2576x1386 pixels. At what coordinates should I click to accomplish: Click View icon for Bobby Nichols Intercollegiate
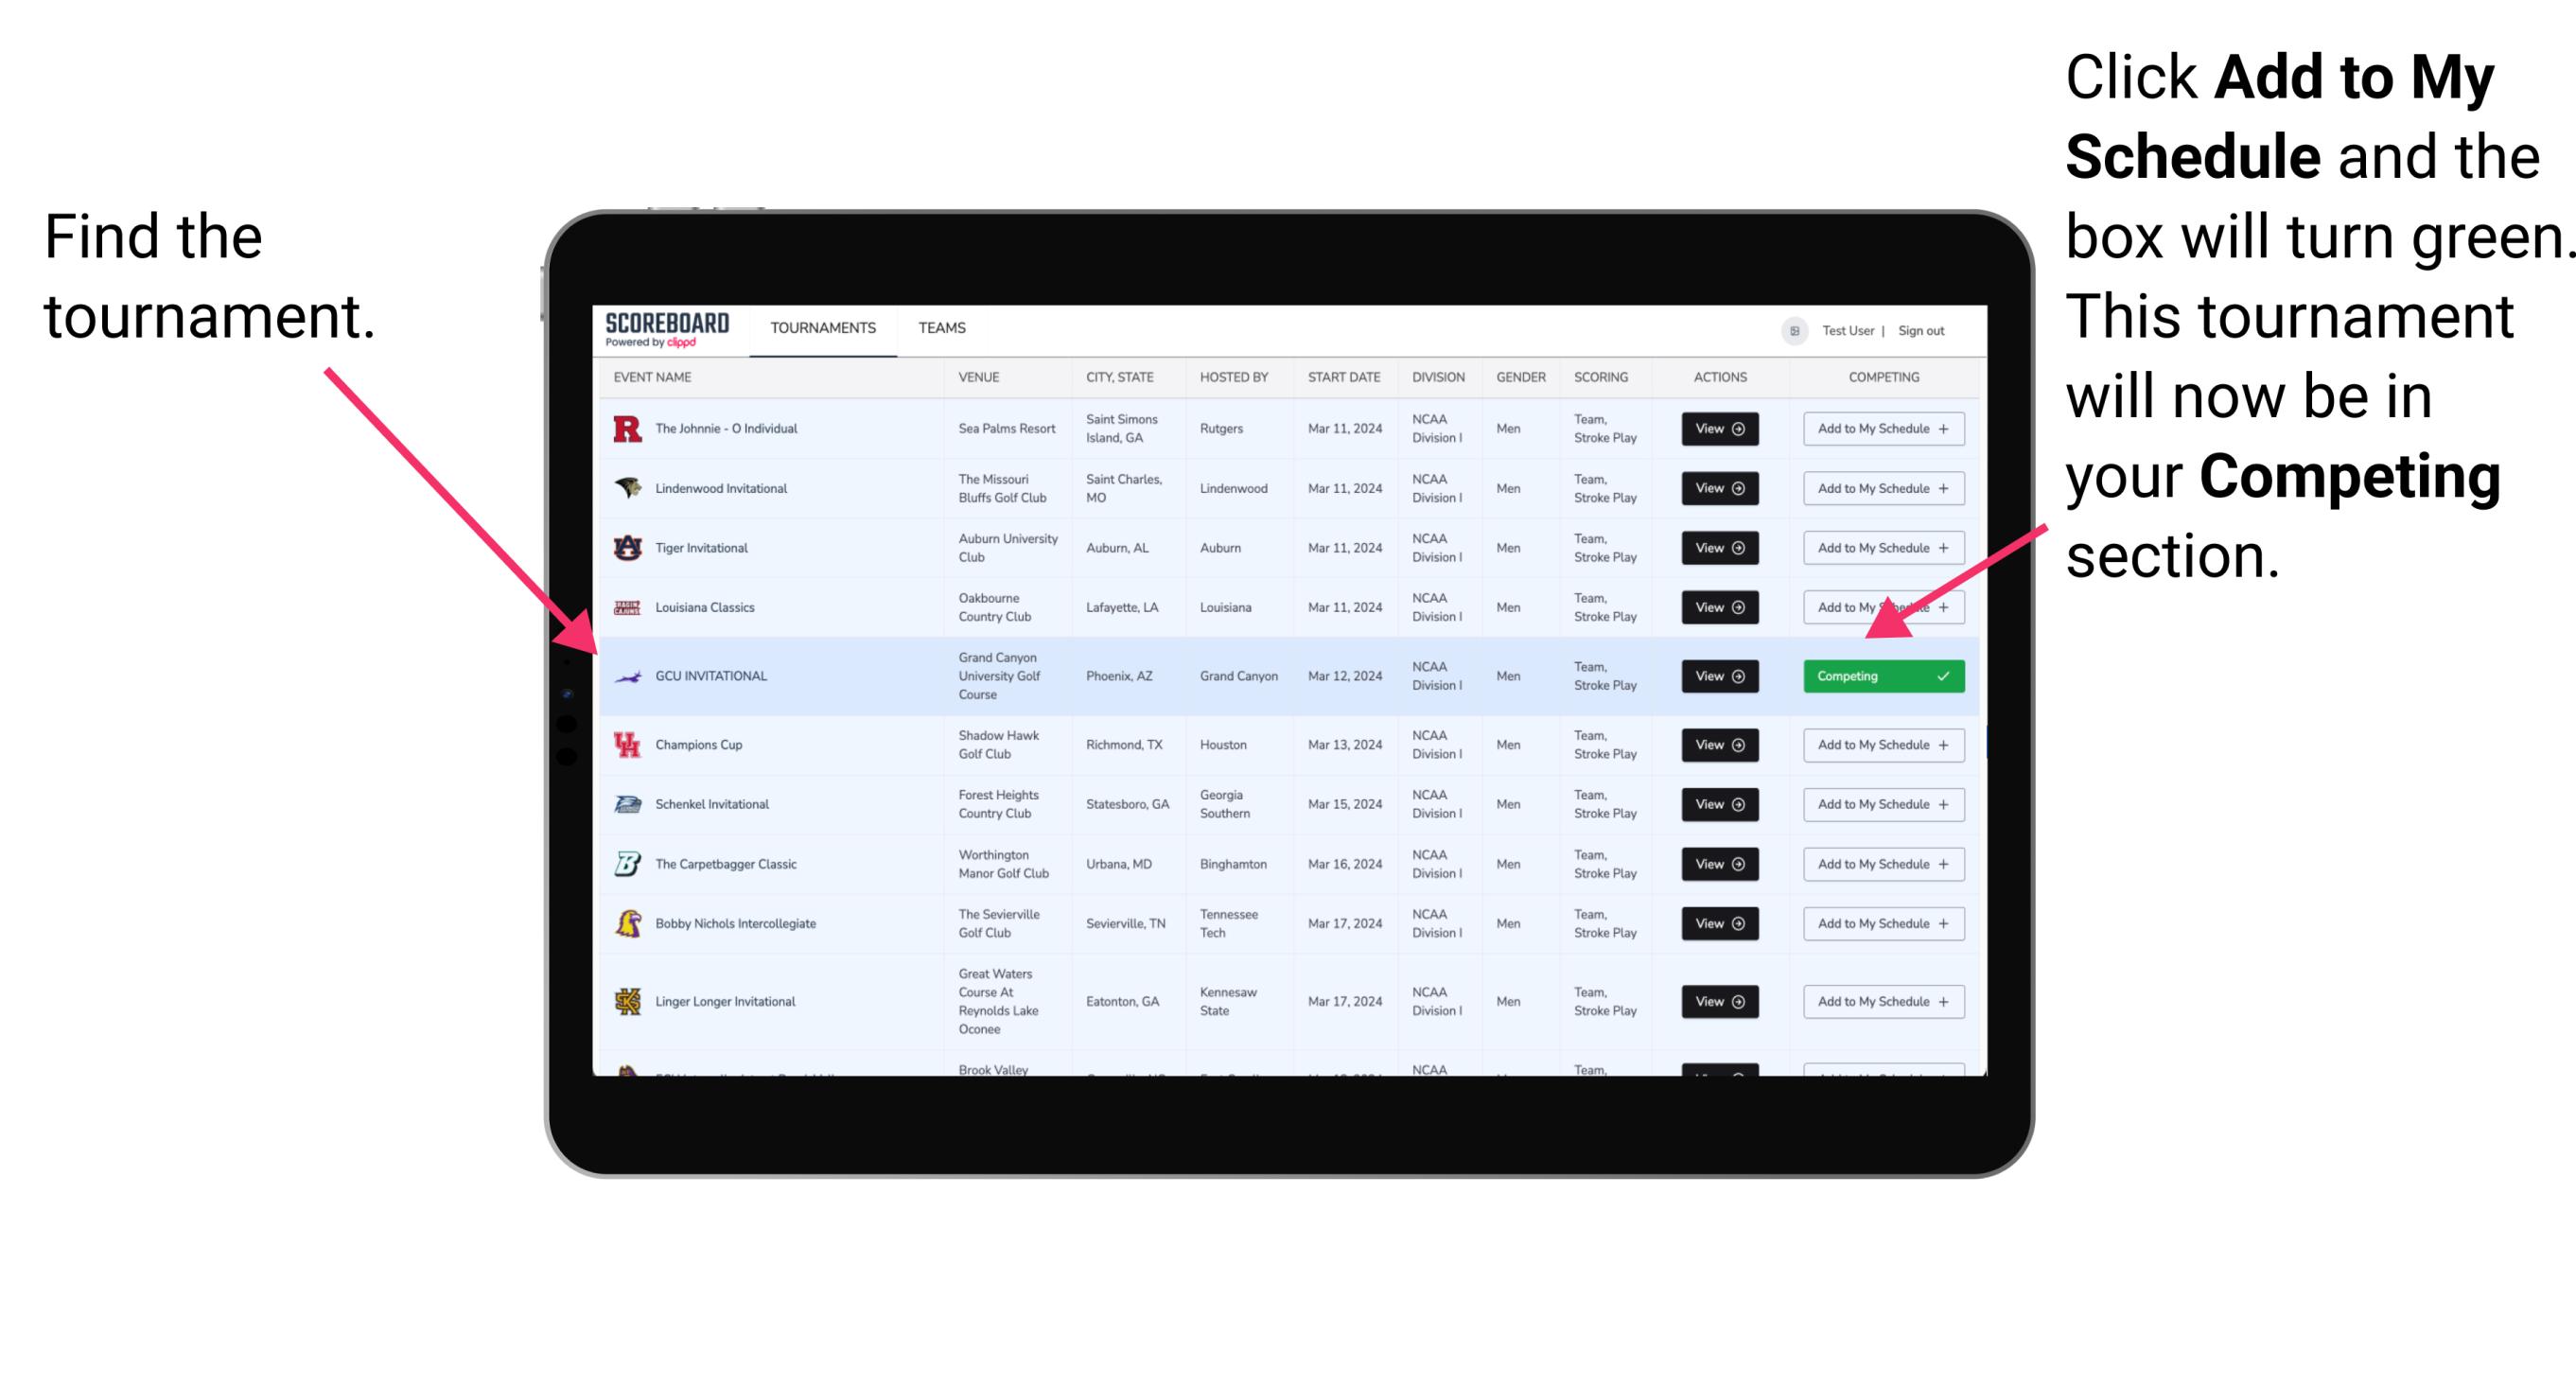[1716, 923]
